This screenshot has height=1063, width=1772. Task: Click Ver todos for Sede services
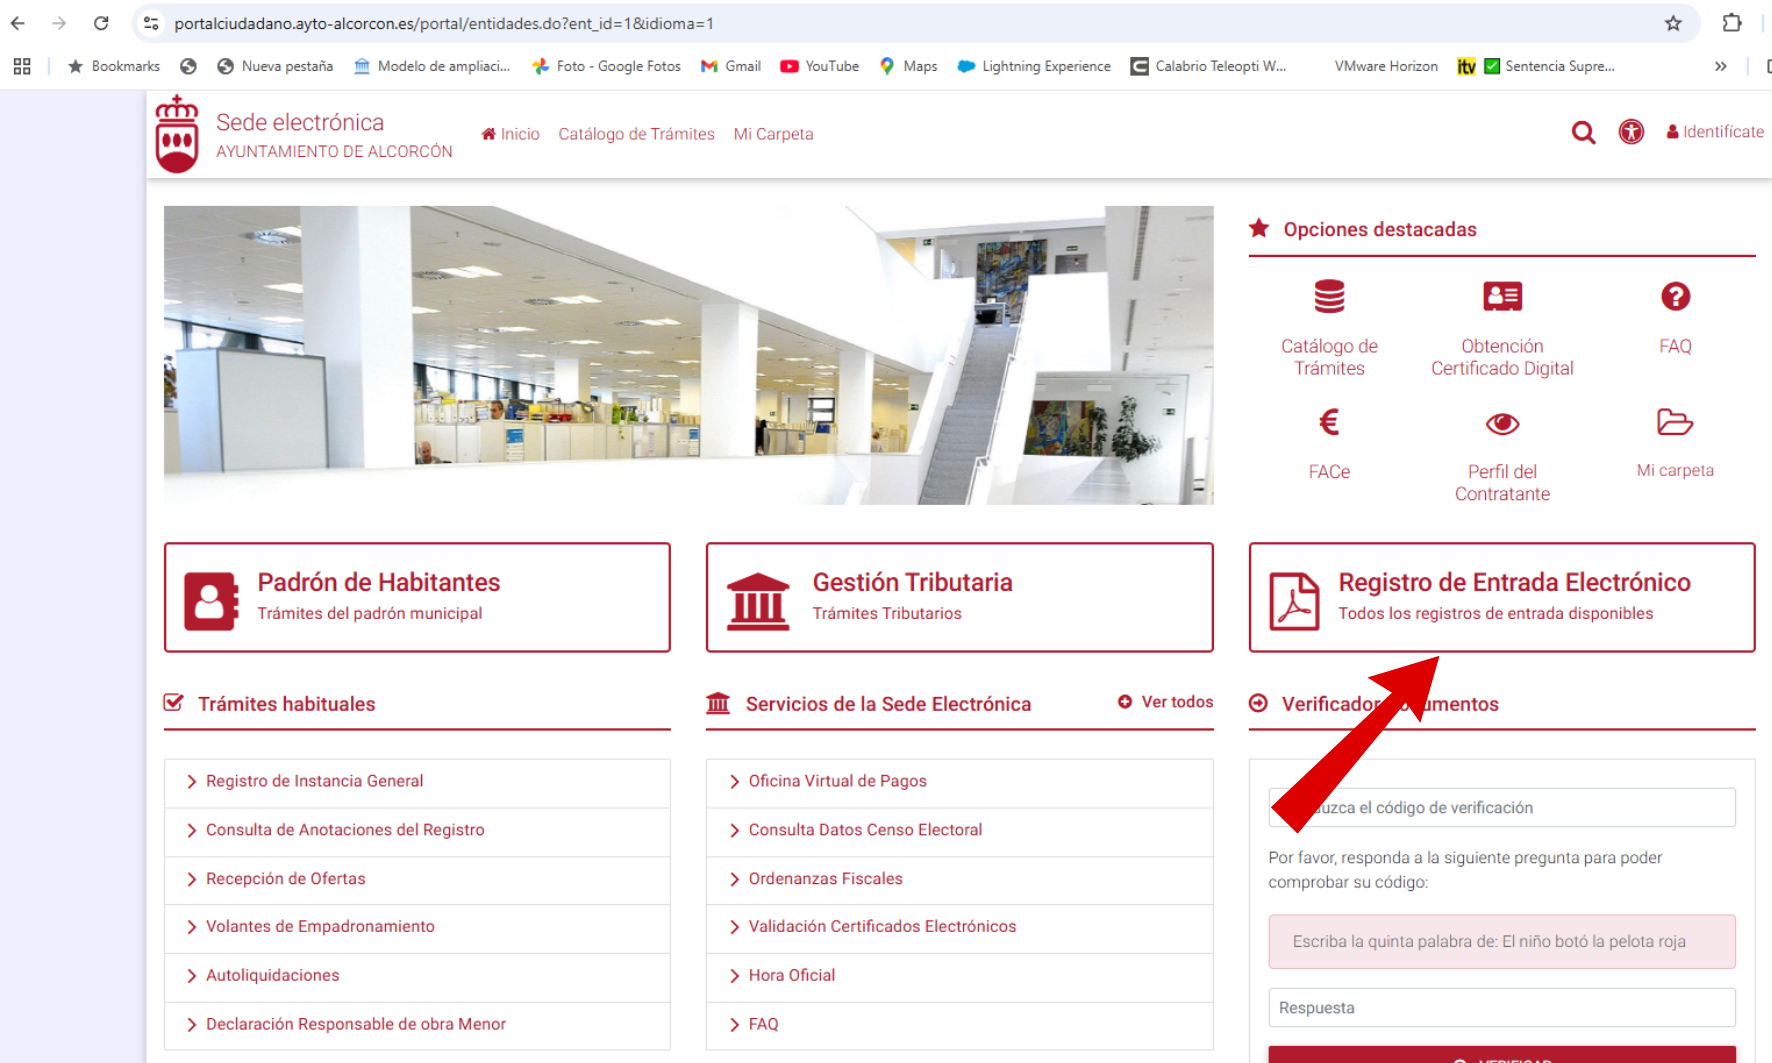coord(1166,702)
